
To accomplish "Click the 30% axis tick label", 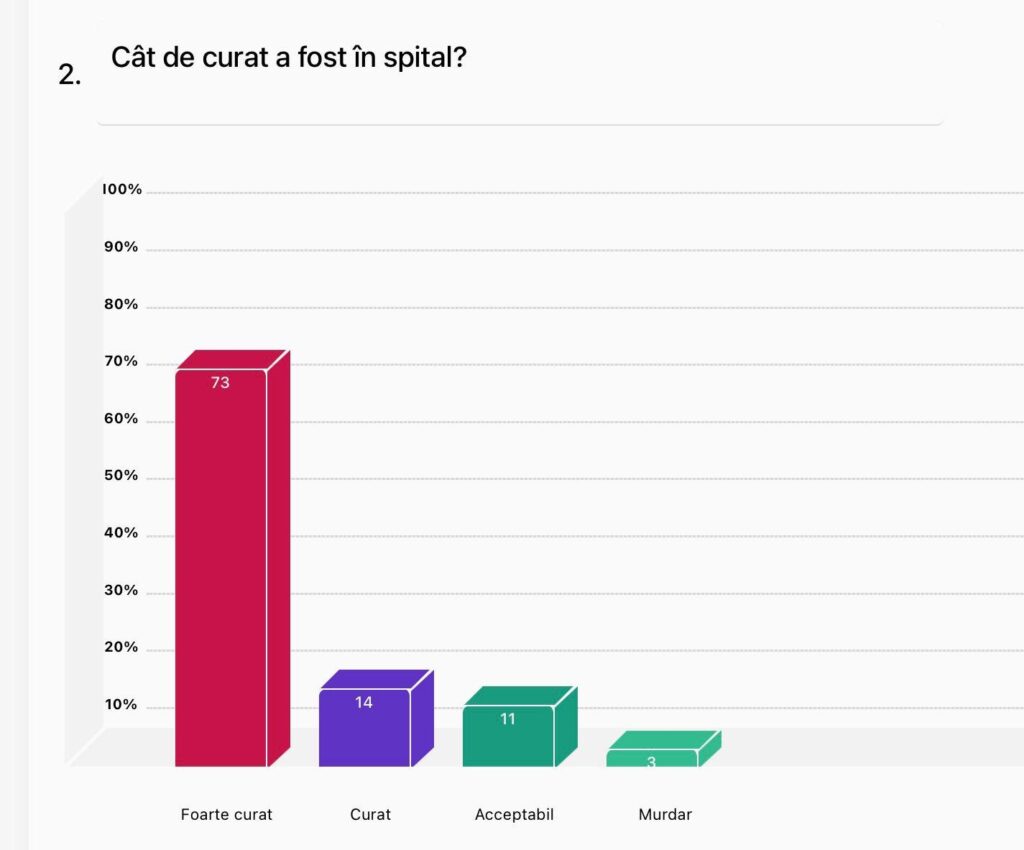I will coord(121,590).
